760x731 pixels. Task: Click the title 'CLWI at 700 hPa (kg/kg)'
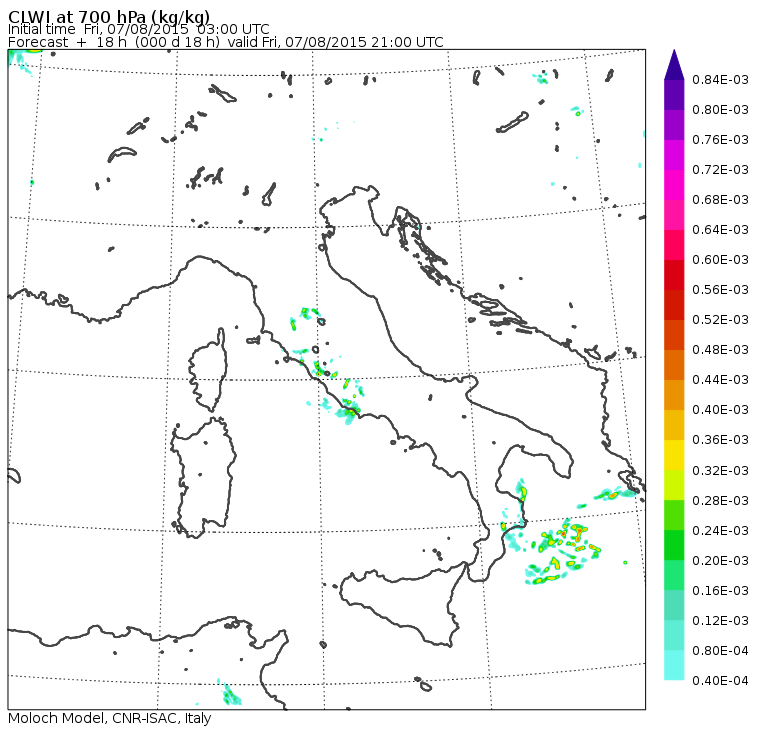tap(109, 16)
